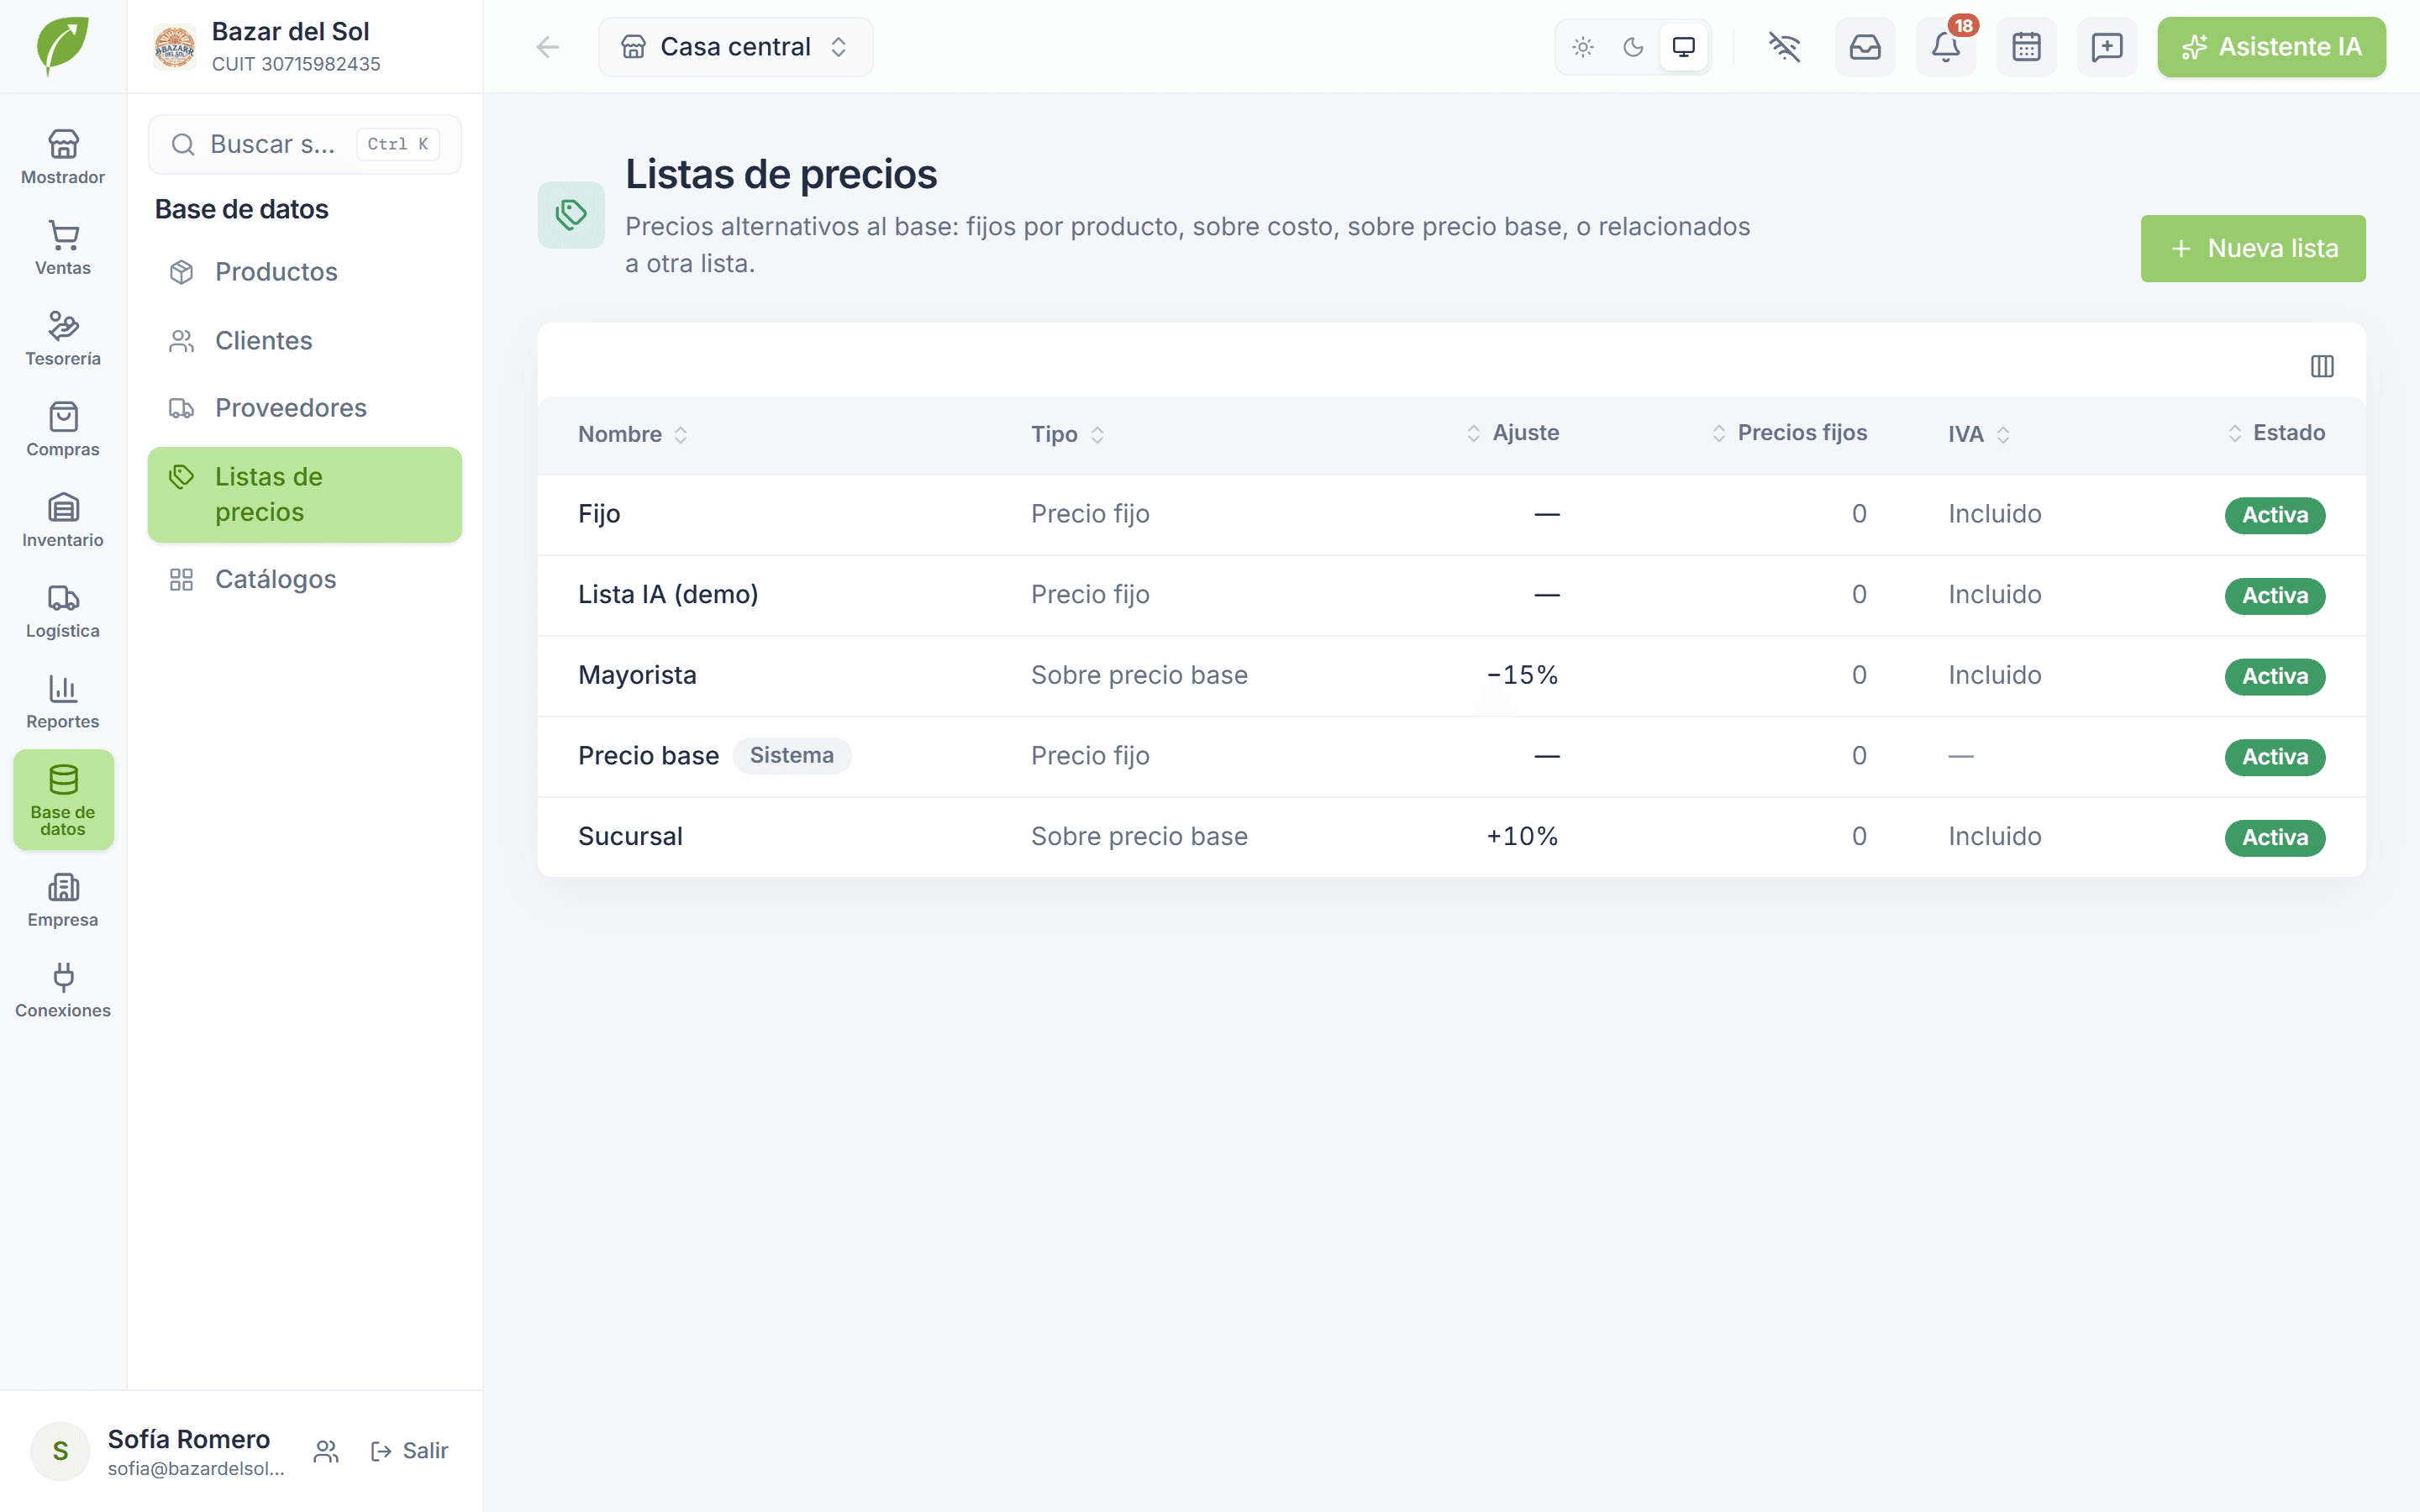Open the Reportes section

coord(63,702)
